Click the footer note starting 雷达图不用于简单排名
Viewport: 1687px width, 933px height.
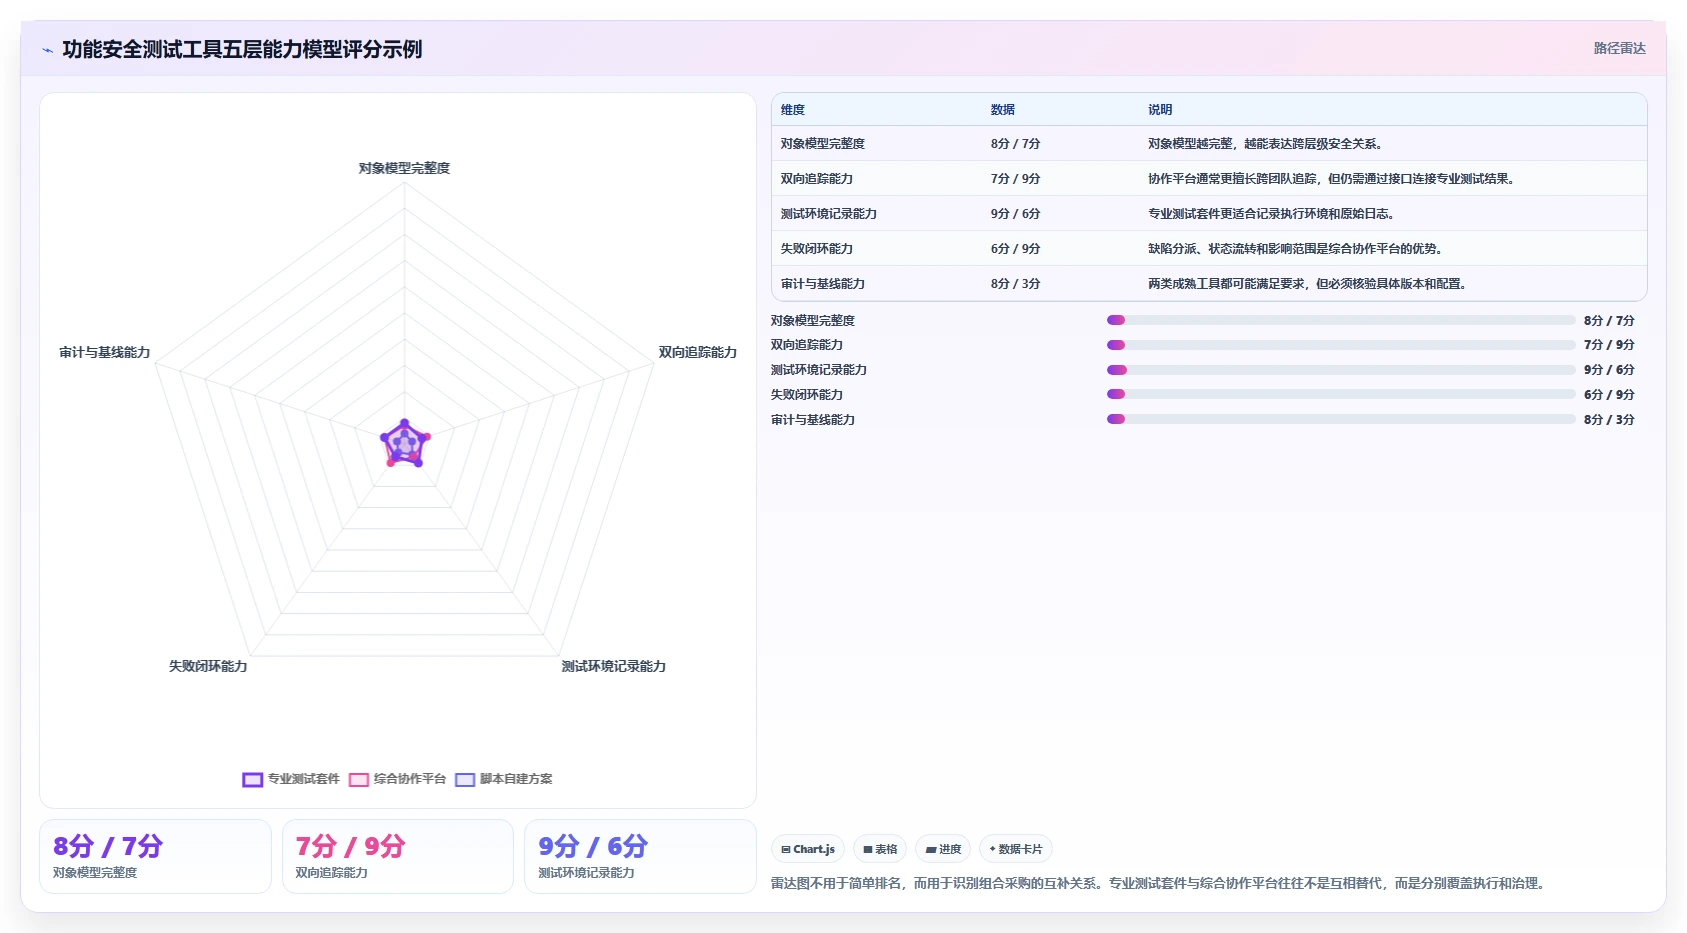point(1160,883)
